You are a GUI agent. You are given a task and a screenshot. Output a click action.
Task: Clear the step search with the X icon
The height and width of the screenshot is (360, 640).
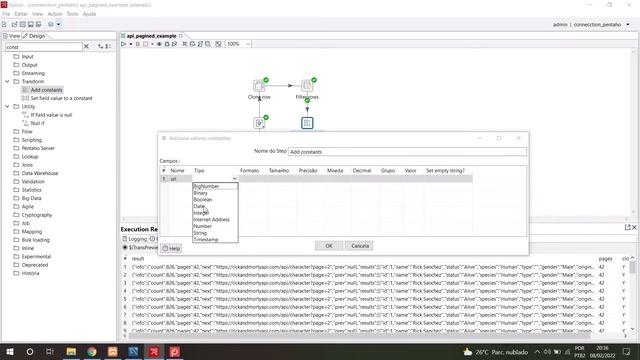86,47
